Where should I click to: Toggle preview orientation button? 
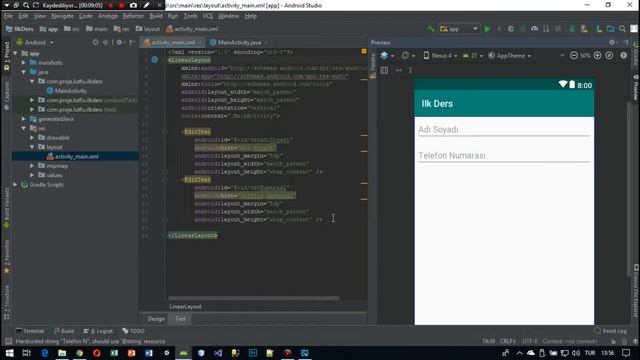[x=405, y=56]
